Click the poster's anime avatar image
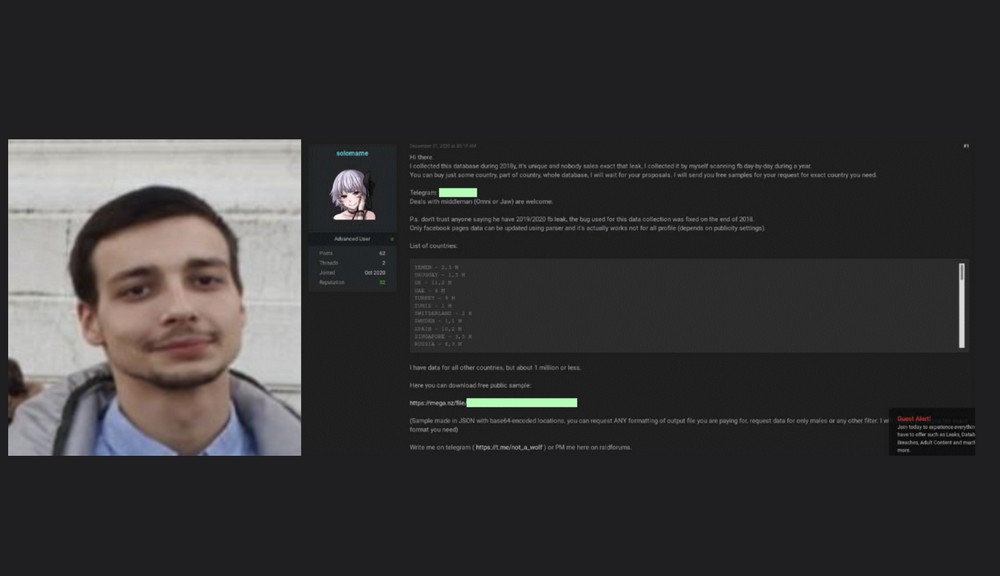The height and width of the screenshot is (576, 1000). click(353, 195)
